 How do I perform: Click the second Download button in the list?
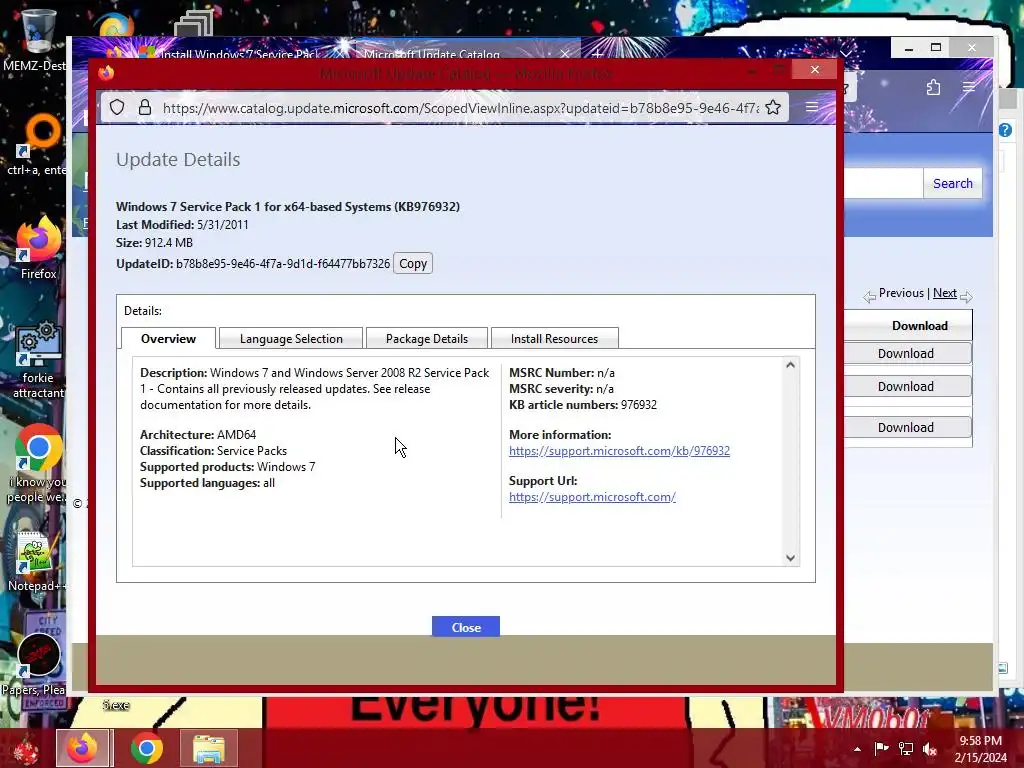tap(906, 387)
